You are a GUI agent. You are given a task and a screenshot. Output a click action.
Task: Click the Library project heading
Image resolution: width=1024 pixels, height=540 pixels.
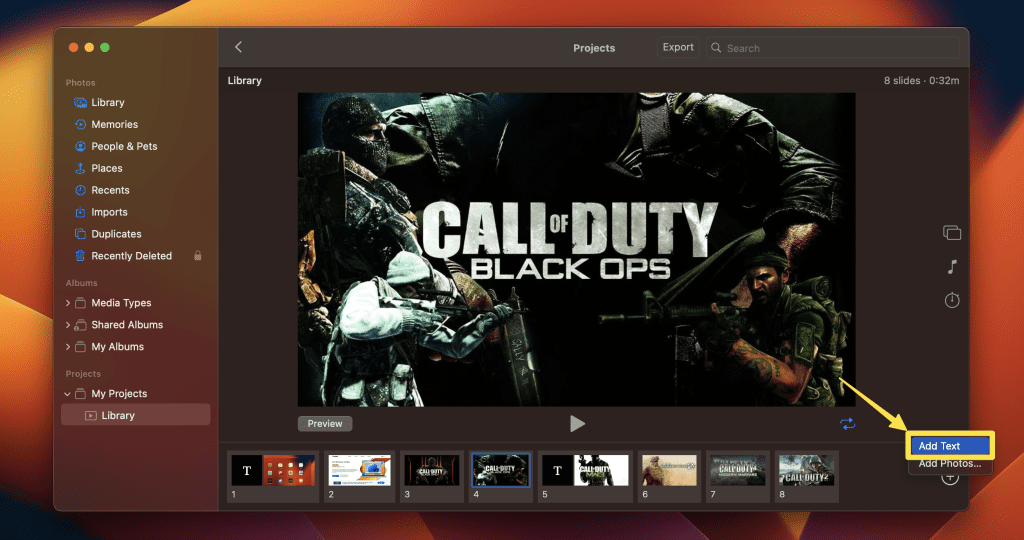pos(244,80)
